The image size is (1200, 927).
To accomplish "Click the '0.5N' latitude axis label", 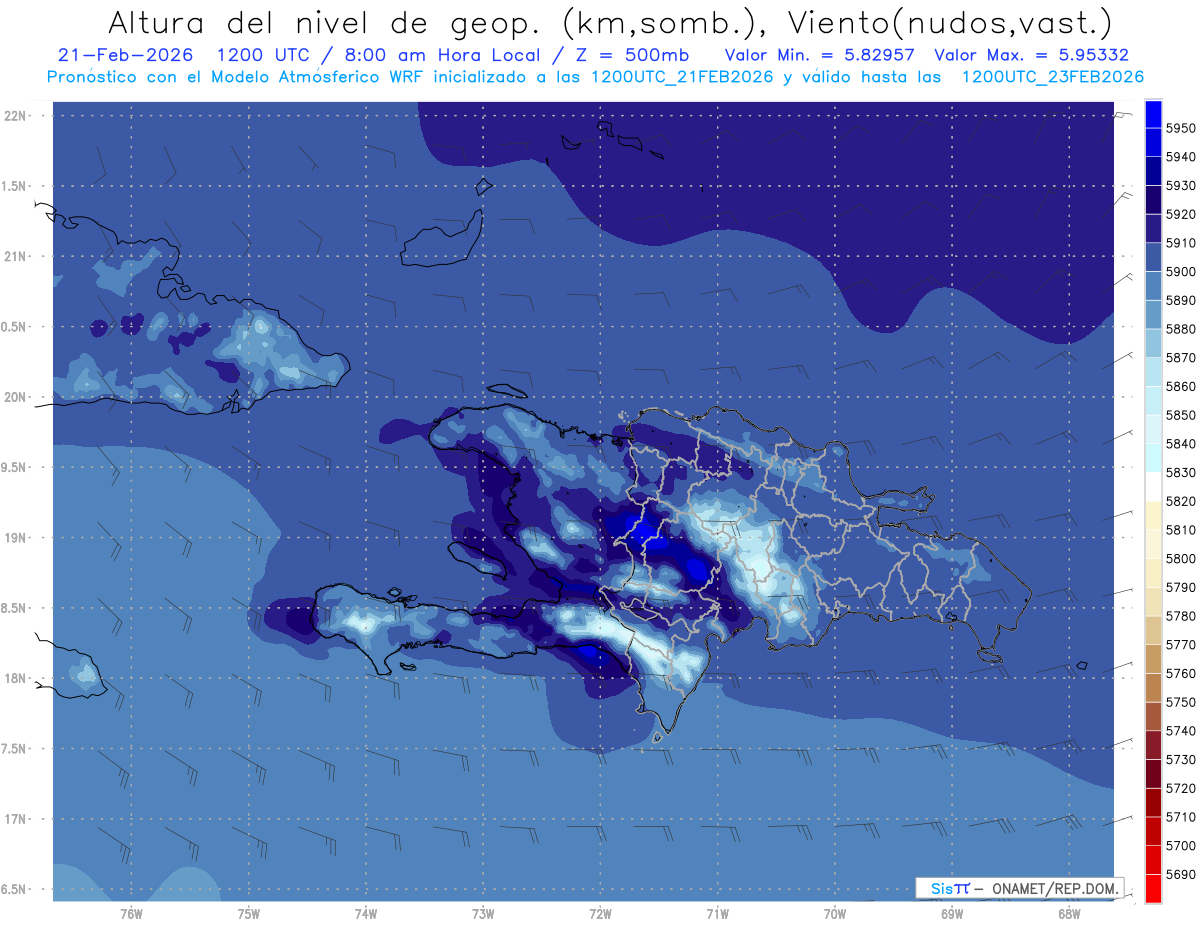I will [x=15, y=327].
